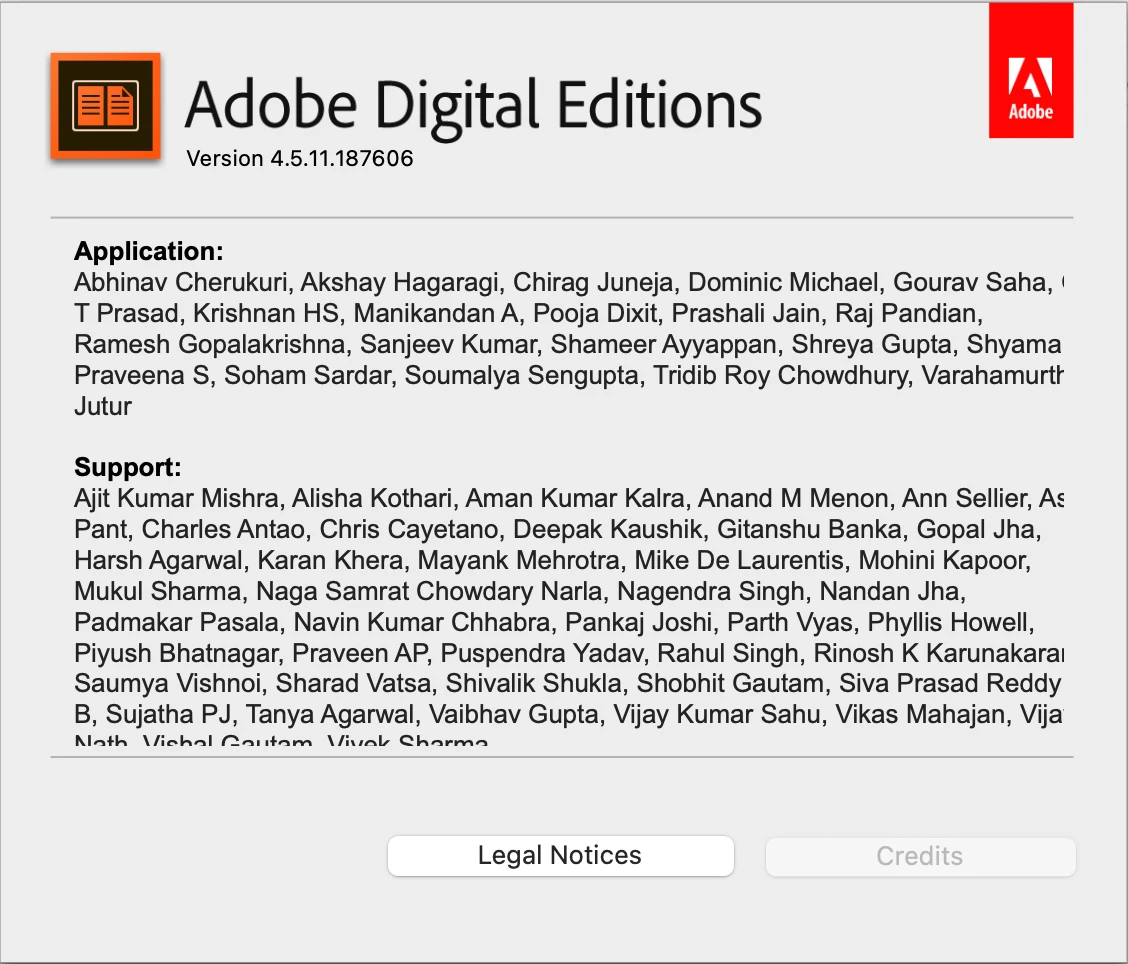Click the name Dominic Michael
This screenshot has height=964, width=1128.
(783, 282)
